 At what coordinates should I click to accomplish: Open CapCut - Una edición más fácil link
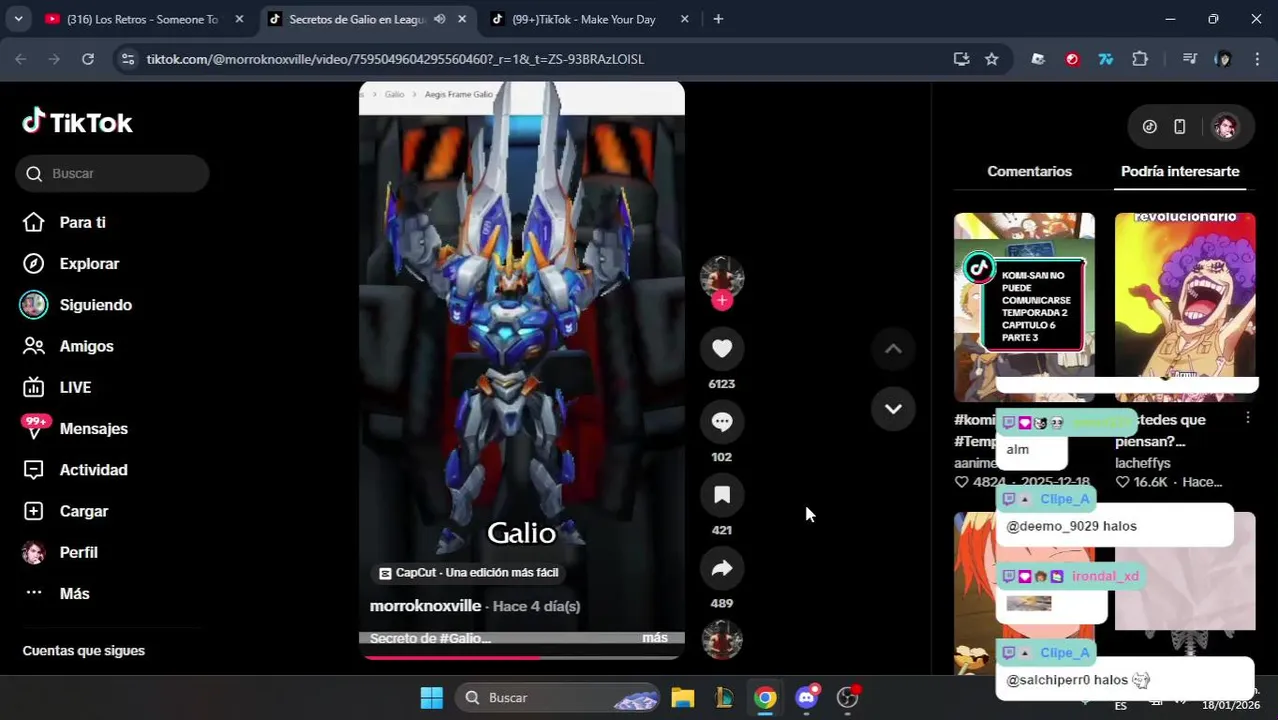pos(468,573)
